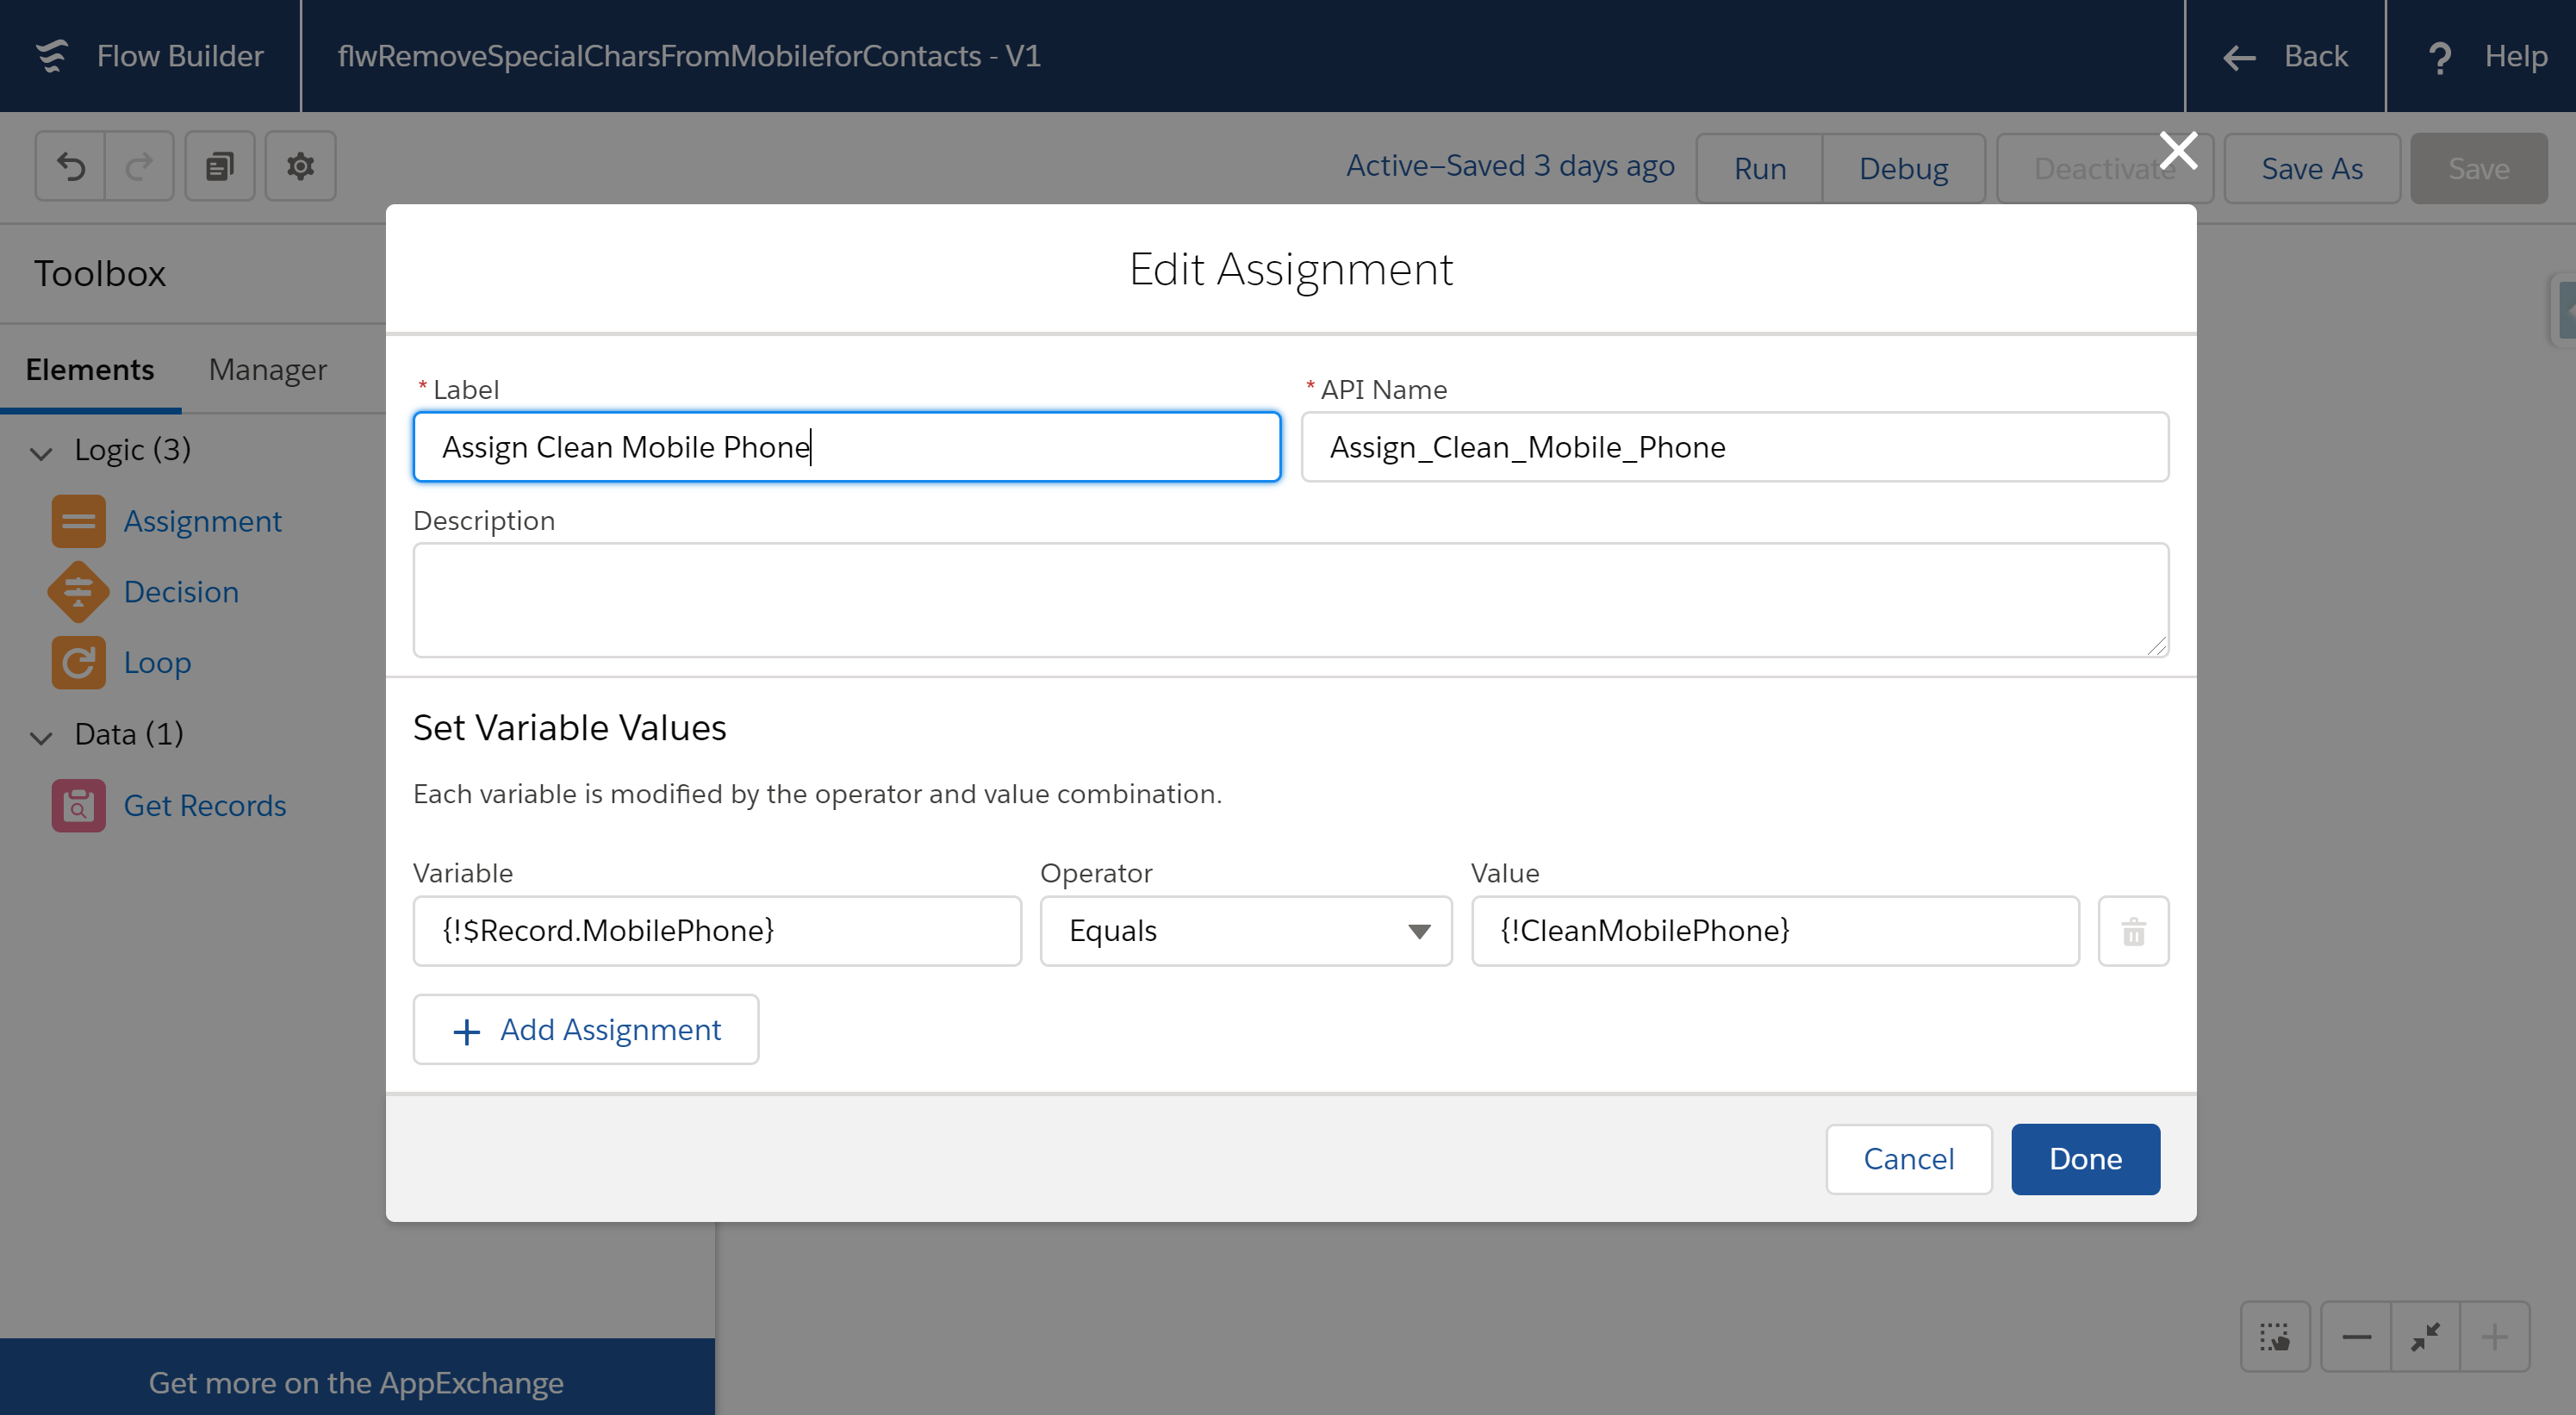Viewport: 2576px width, 1415px height.
Task: Click the Undo icon in the toolbar
Action: (x=69, y=166)
